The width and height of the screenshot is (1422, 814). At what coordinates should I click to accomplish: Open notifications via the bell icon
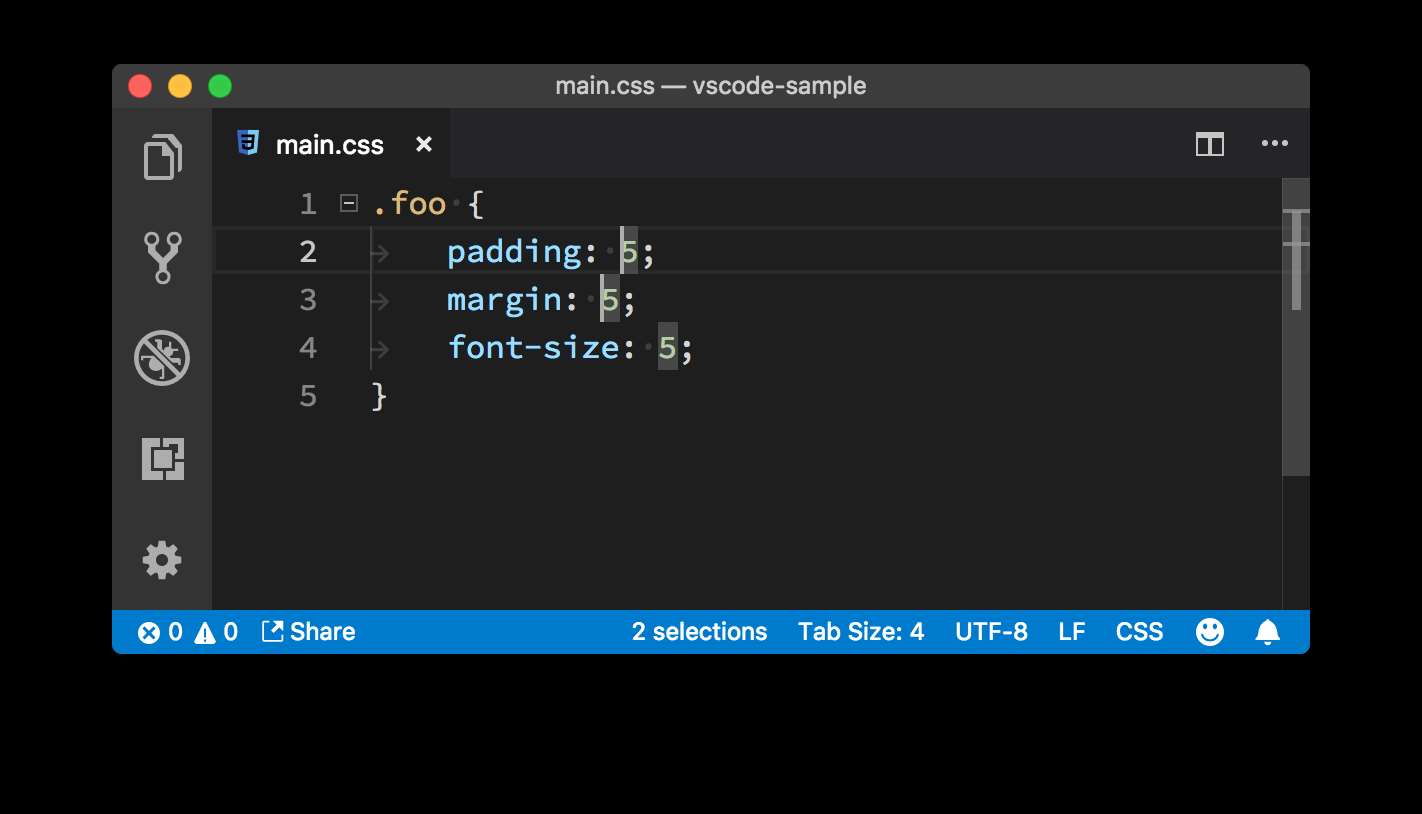pos(1267,631)
